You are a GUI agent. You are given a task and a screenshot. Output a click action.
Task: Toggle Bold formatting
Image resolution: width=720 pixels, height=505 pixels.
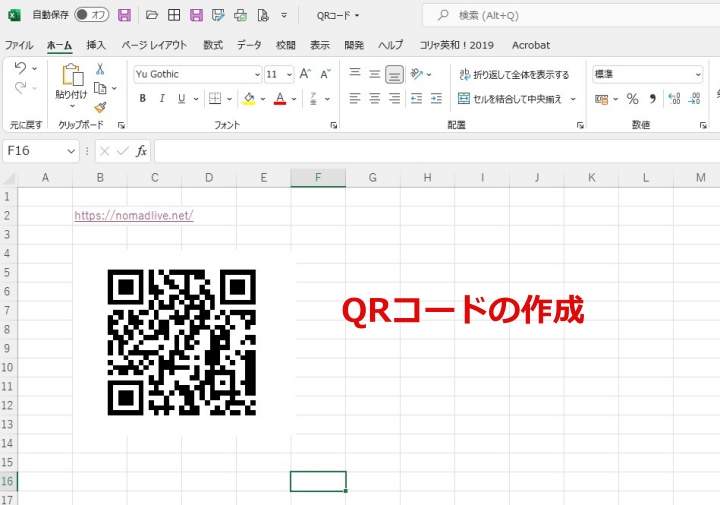(142, 98)
